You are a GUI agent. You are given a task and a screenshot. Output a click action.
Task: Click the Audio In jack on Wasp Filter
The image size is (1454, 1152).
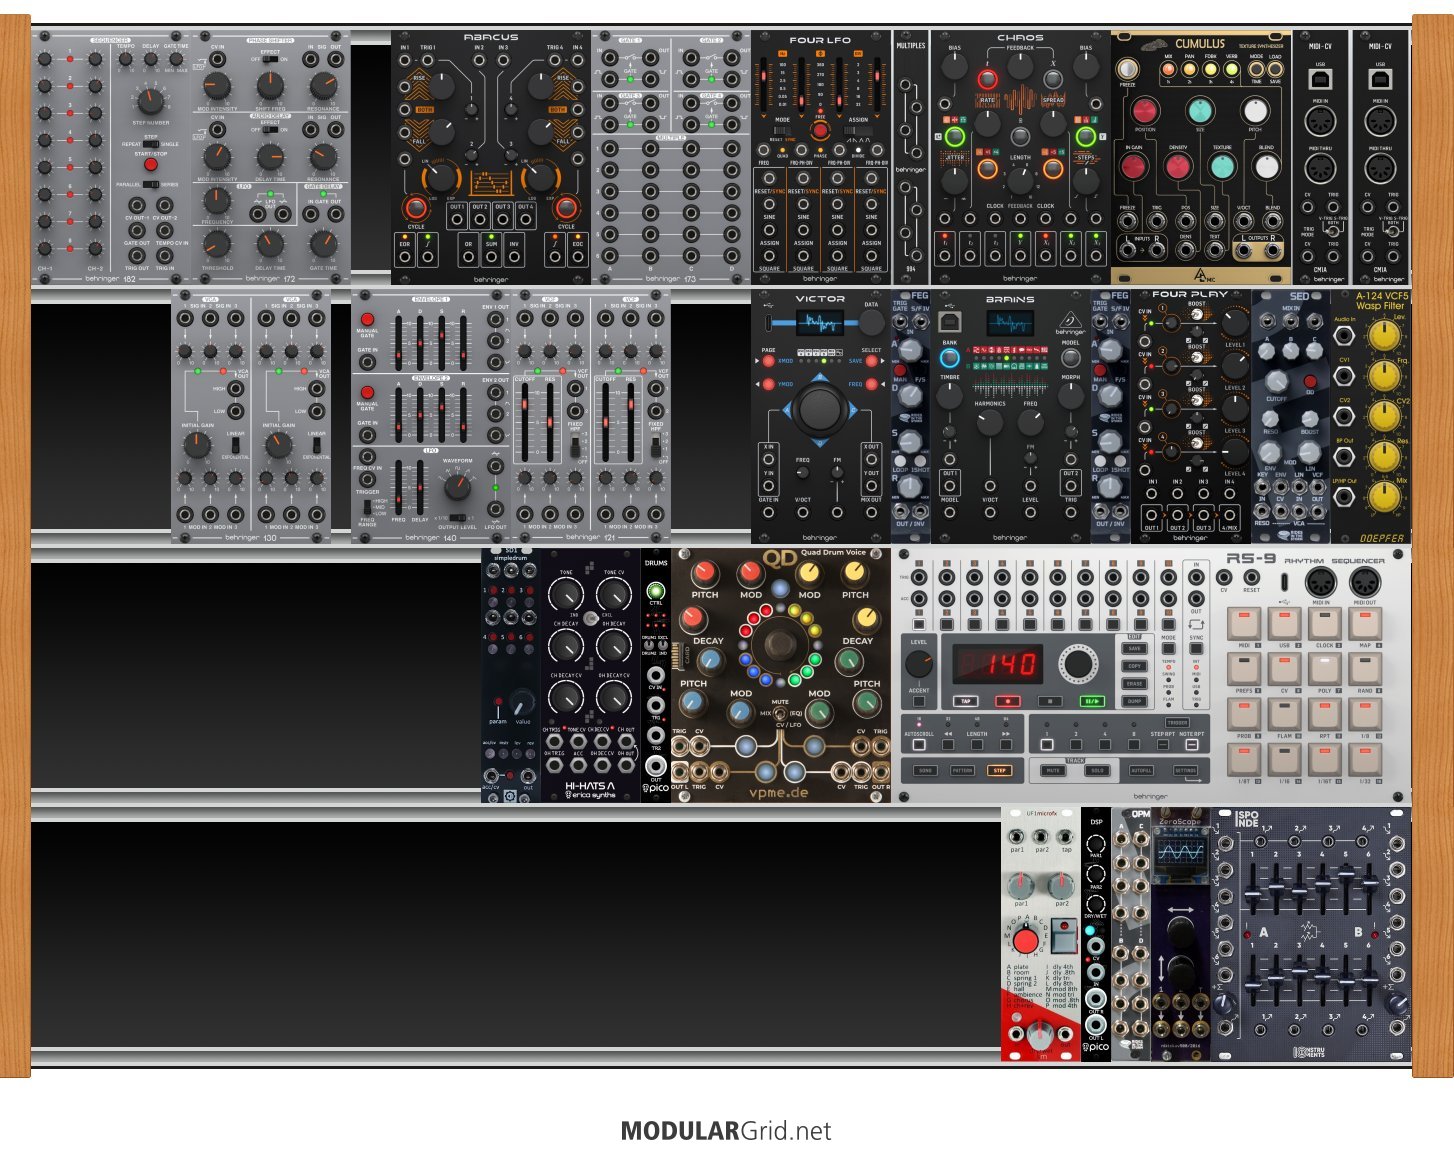(1345, 336)
